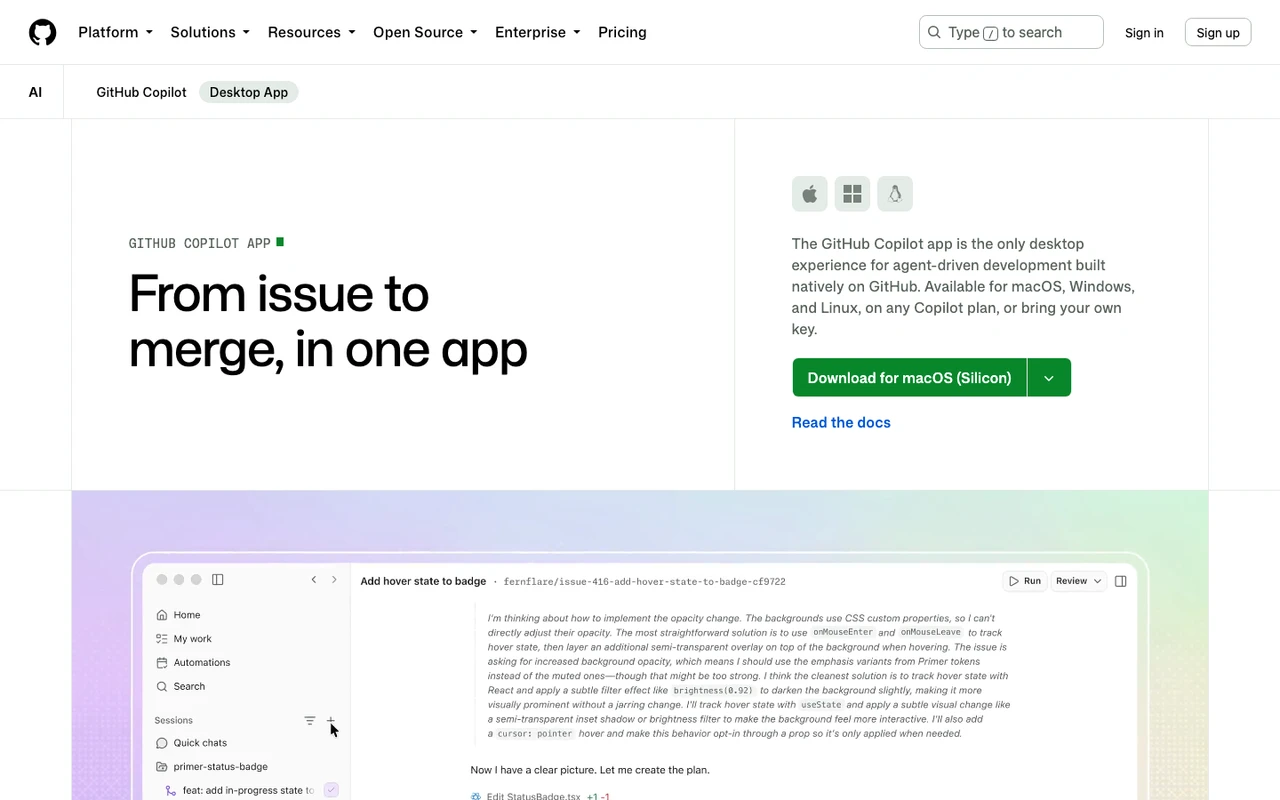This screenshot has width=1280, height=800.
Task: Open the download options chevron
Action: [x=1049, y=378]
